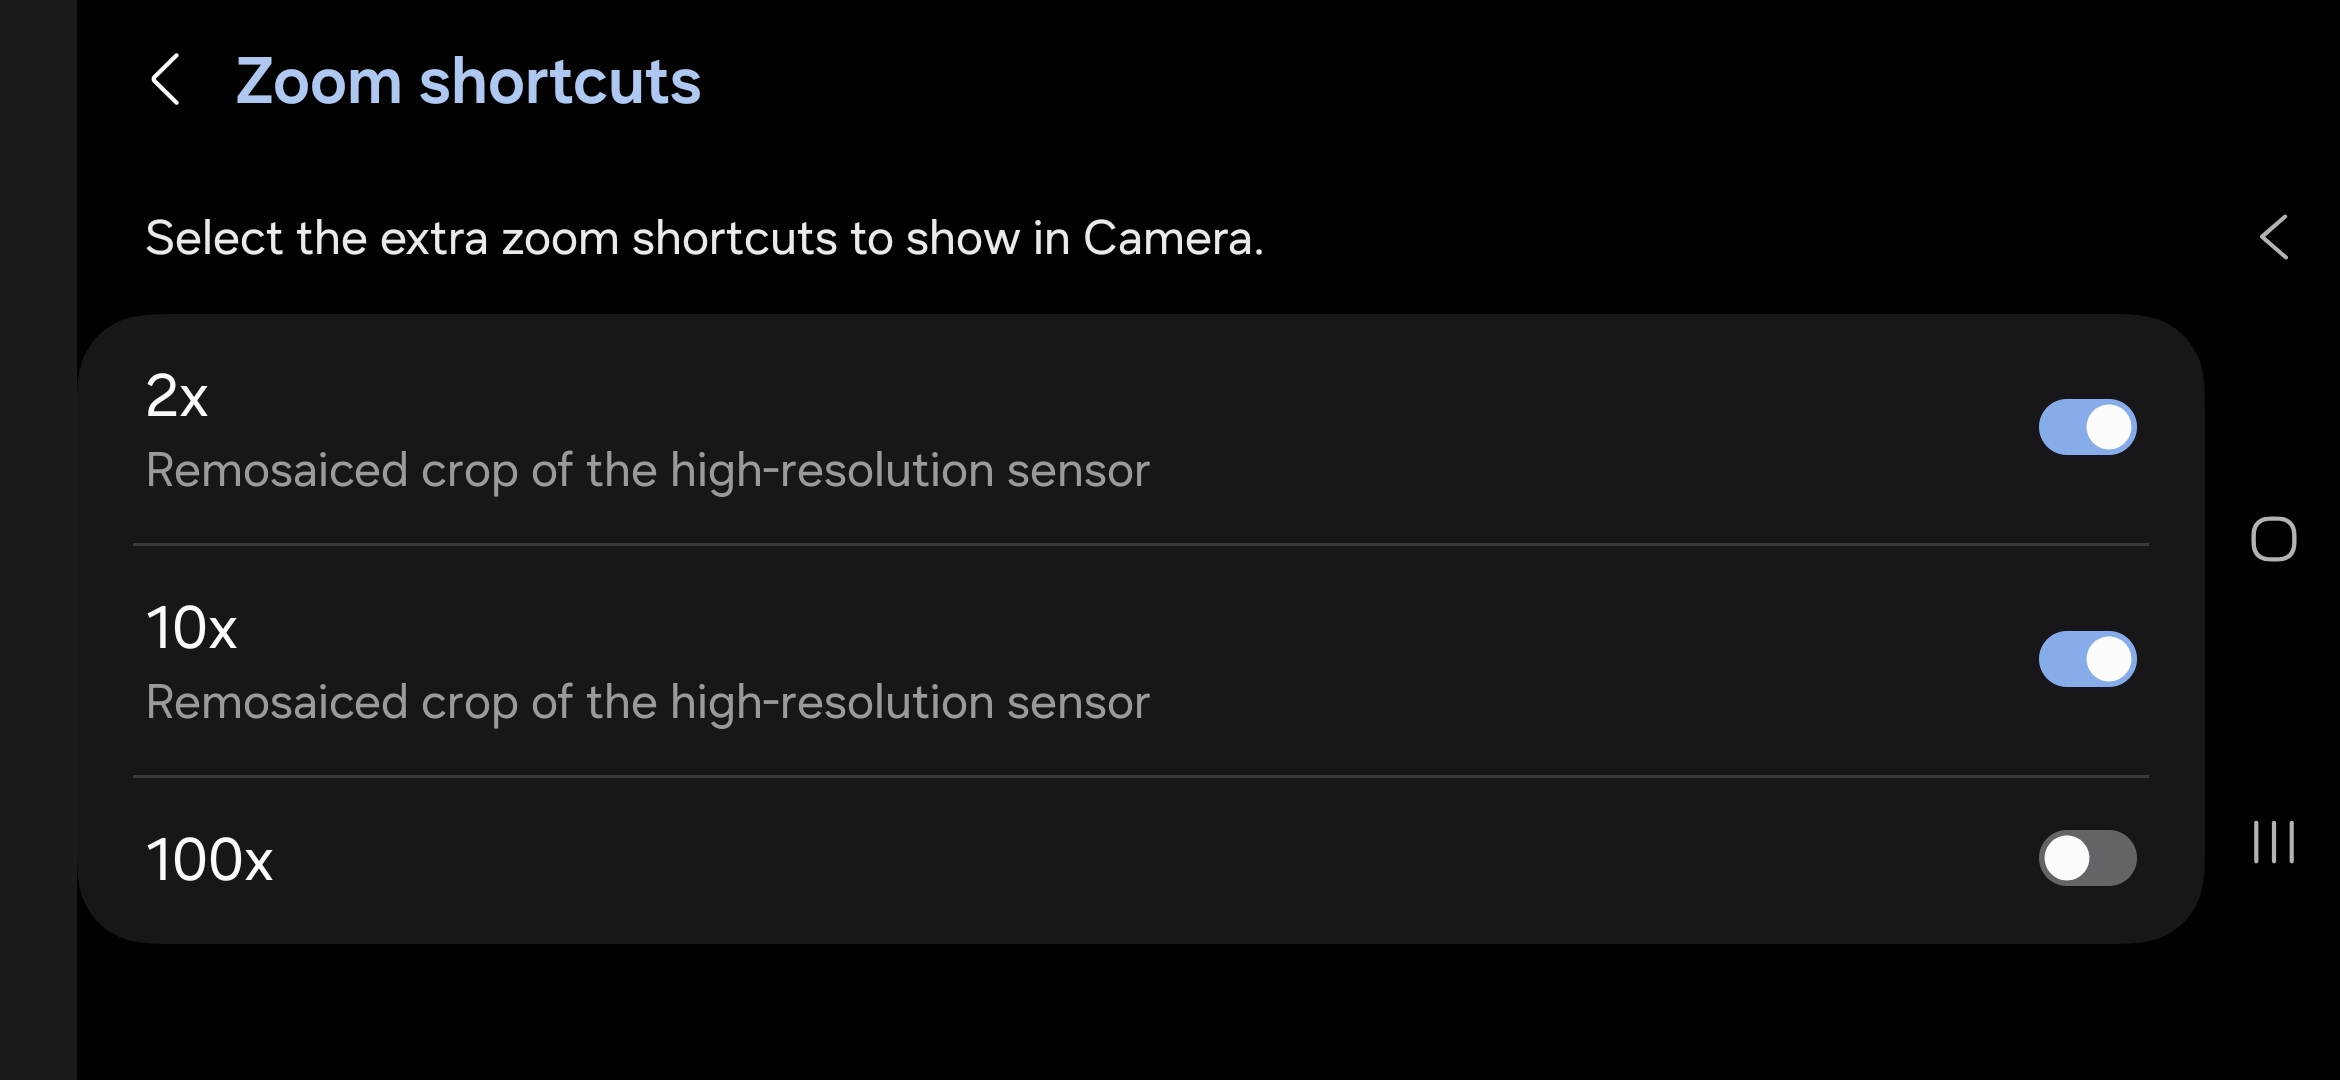Tap the "Select the extra zoom shortcuts" instruction text
This screenshot has height=1080, width=2340.
[x=704, y=238]
